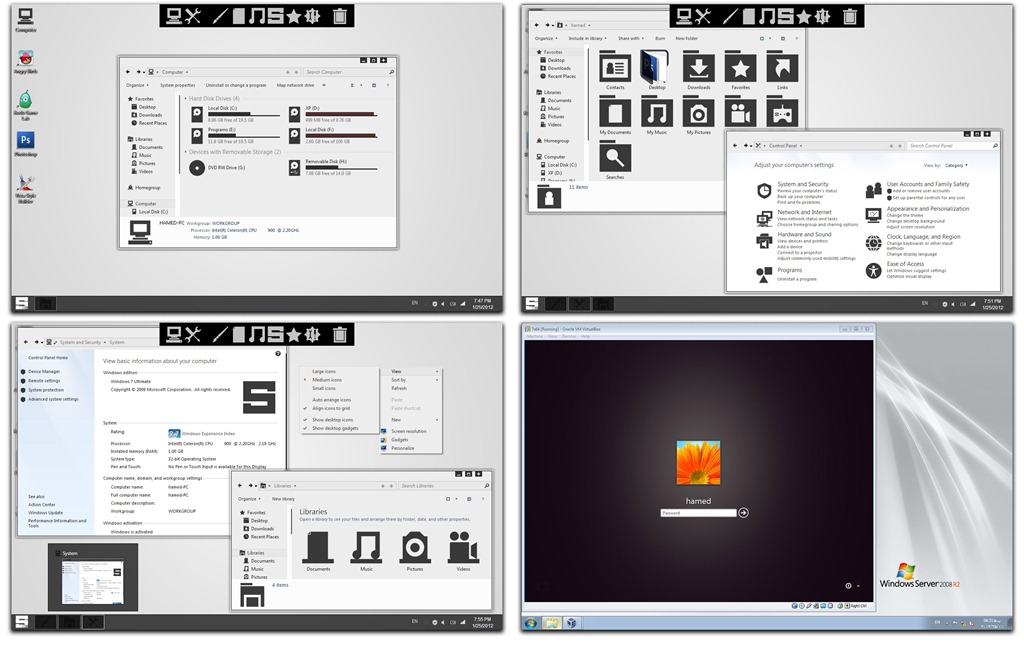
Task: Click Windows Experience Index link
Action: (x=208, y=434)
